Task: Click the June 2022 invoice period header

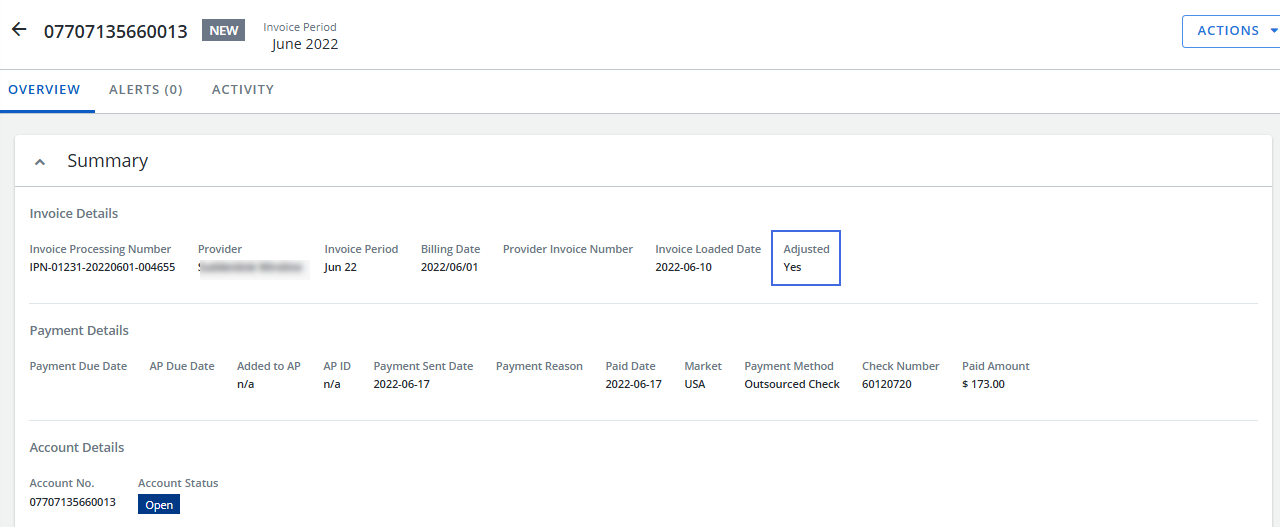Action: pyautogui.click(x=305, y=44)
